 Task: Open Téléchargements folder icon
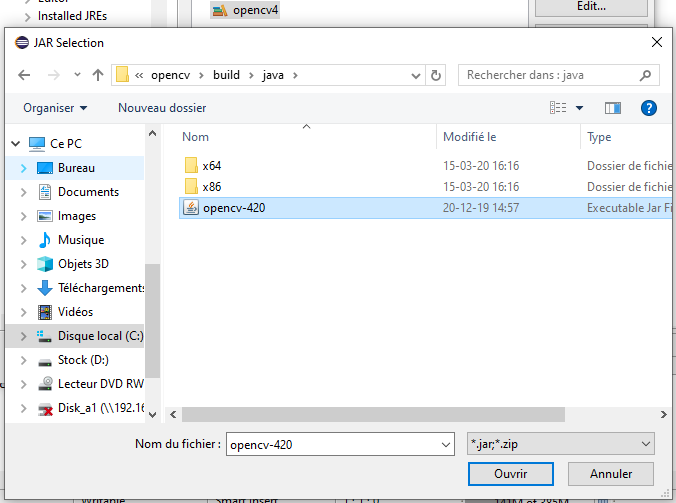pos(45,288)
